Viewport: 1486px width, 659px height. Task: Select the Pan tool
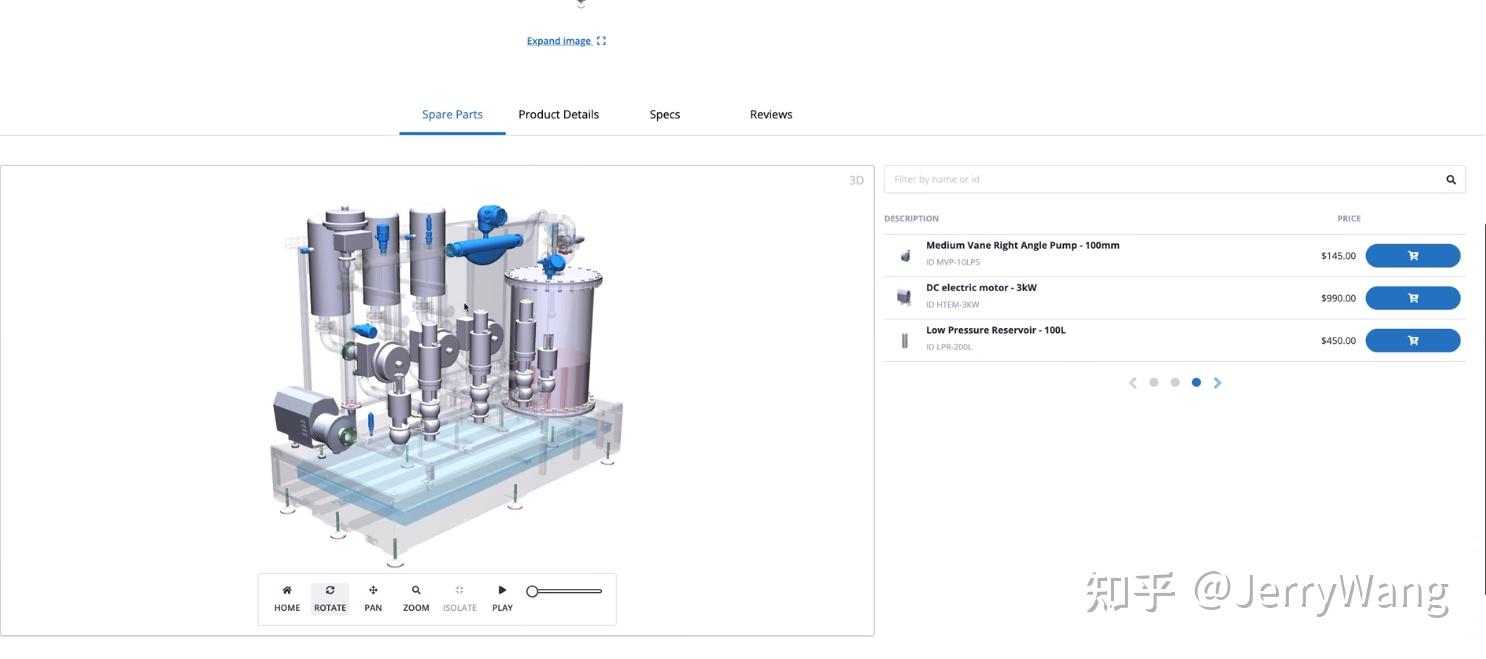pyautogui.click(x=372, y=596)
